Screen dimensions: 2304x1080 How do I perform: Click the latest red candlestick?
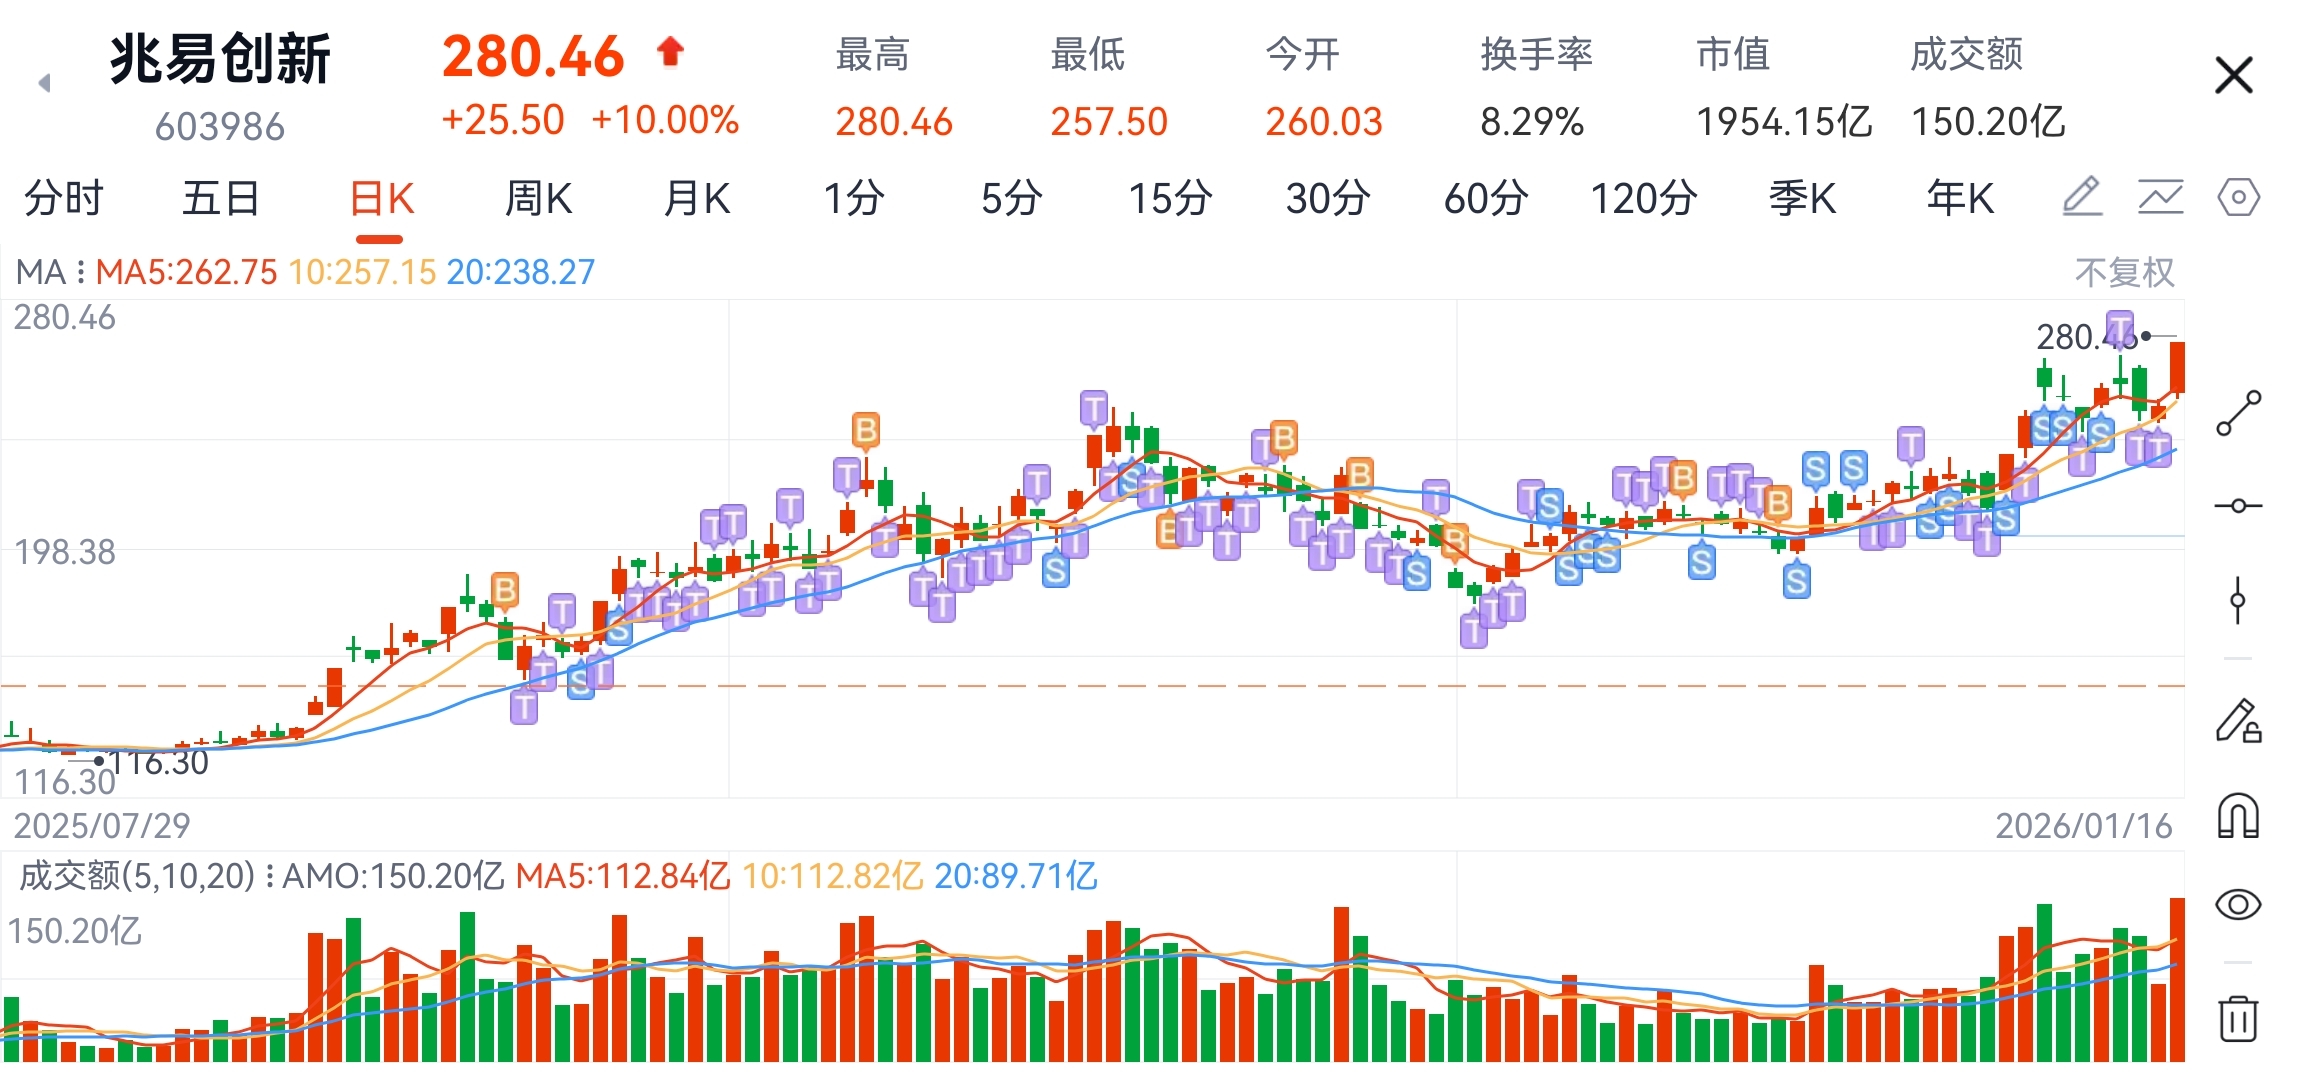[x=2176, y=367]
